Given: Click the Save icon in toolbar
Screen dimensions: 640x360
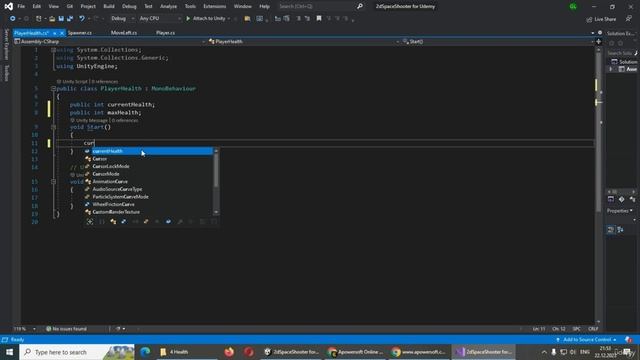Looking at the screenshot, I should [x=61, y=18].
